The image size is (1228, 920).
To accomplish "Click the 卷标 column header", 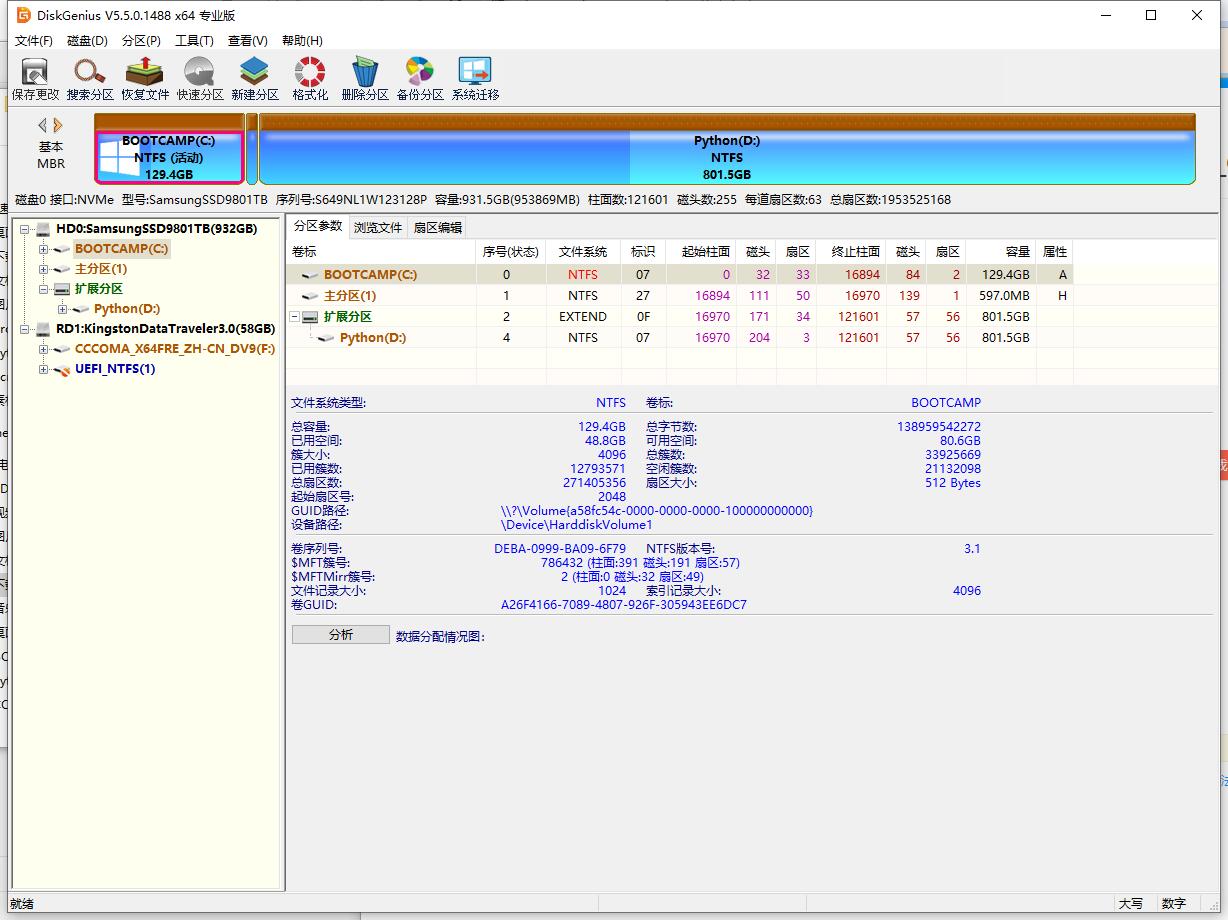I will point(381,252).
